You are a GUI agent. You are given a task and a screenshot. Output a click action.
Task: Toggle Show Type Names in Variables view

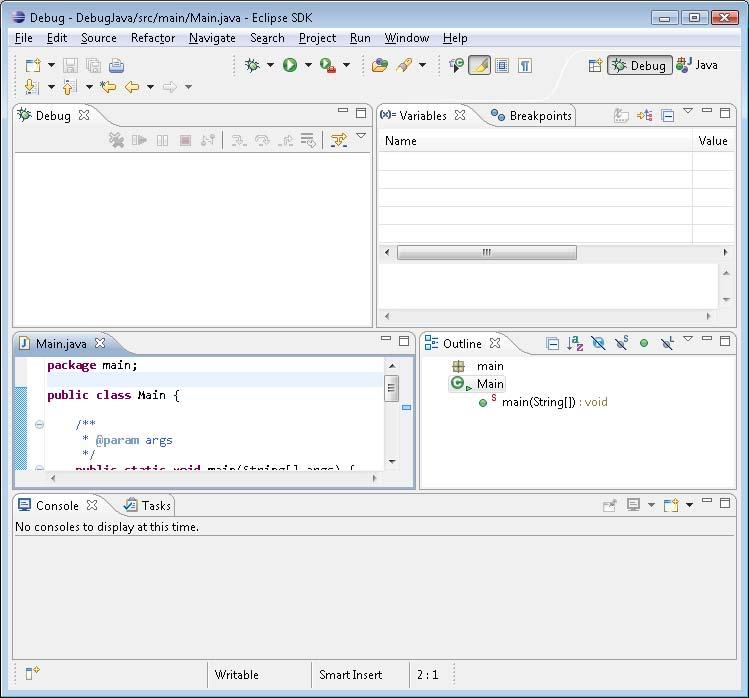[x=621, y=116]
